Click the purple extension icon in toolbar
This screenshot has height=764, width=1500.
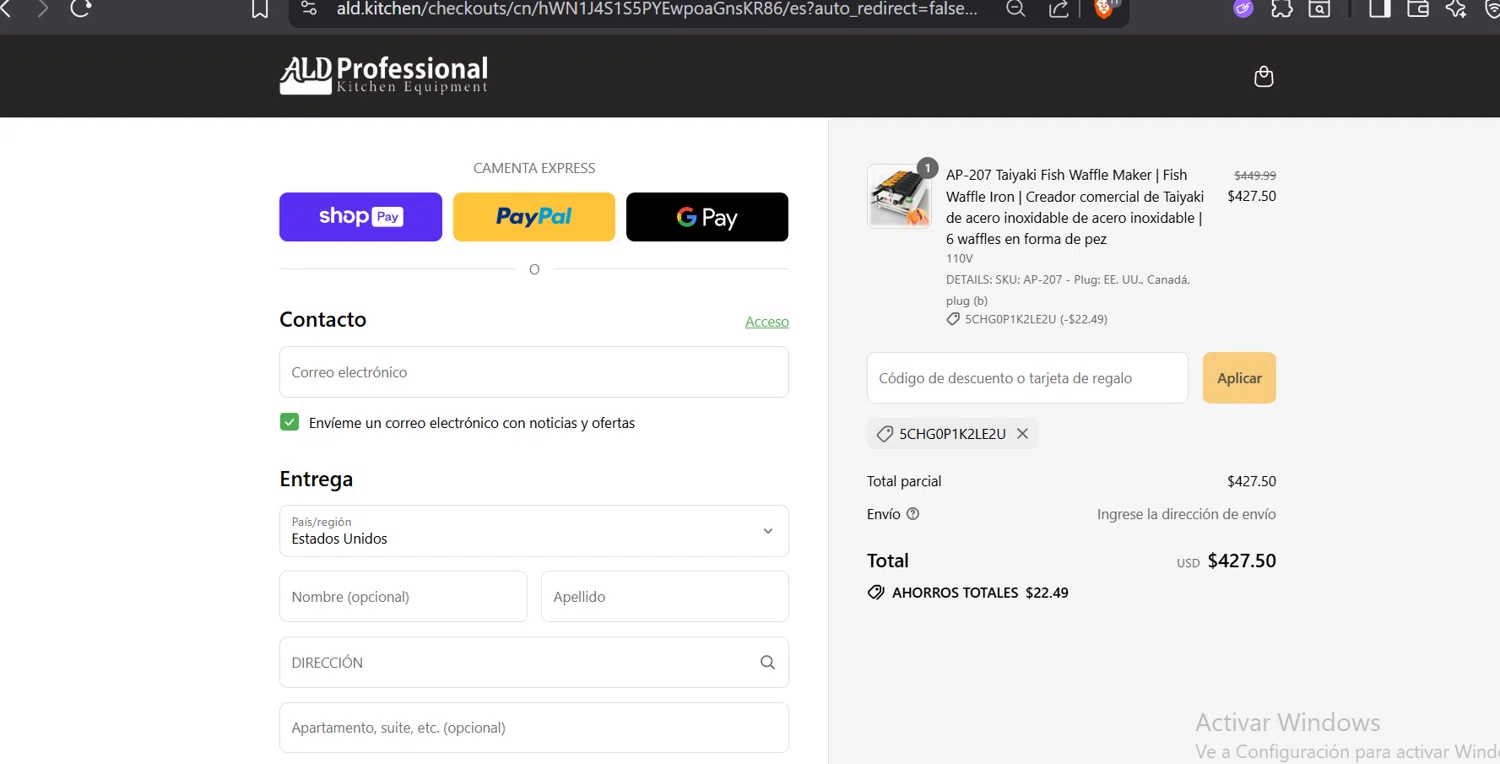(x=1243, y=9)
